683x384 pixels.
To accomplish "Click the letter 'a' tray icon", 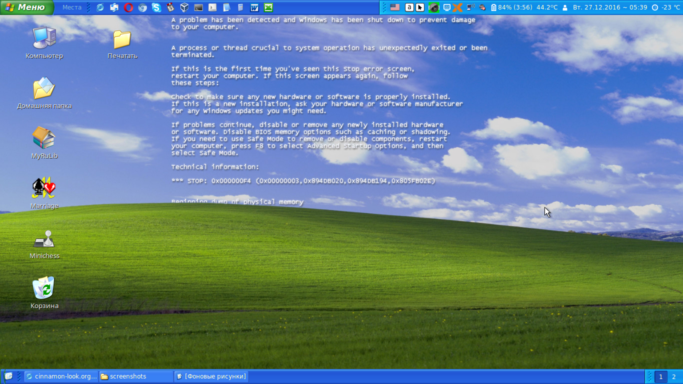I will pos(409,7).
